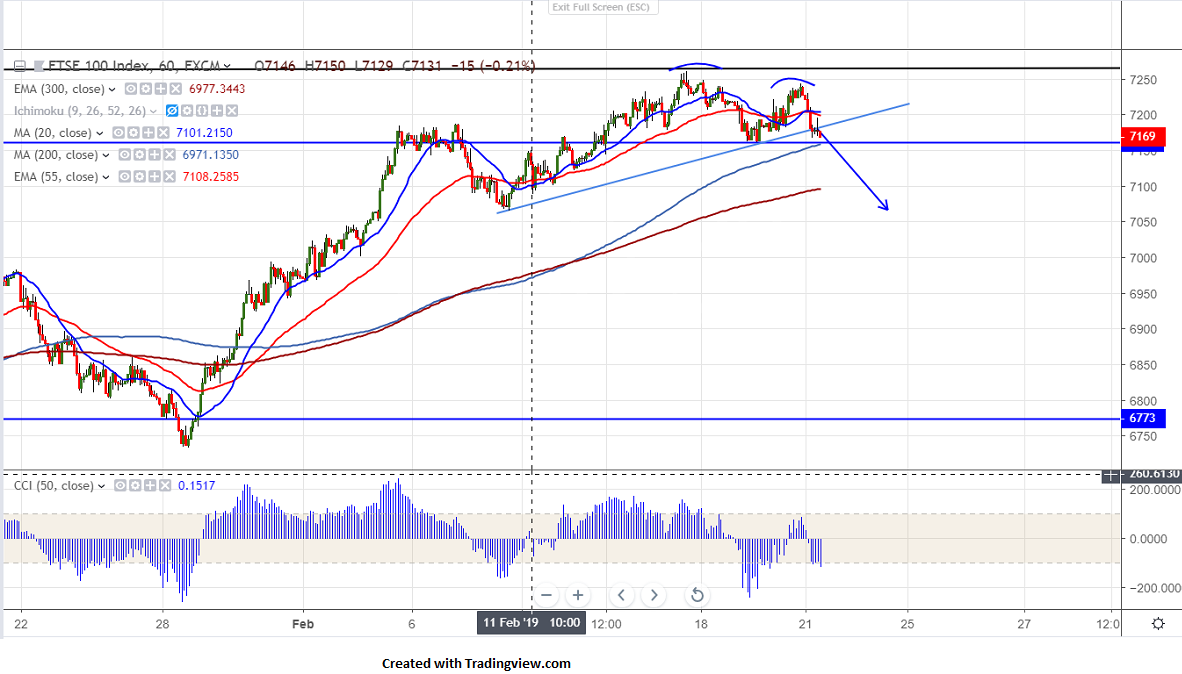Click the plus icon on EMA (300, close) row

point(161,89)
